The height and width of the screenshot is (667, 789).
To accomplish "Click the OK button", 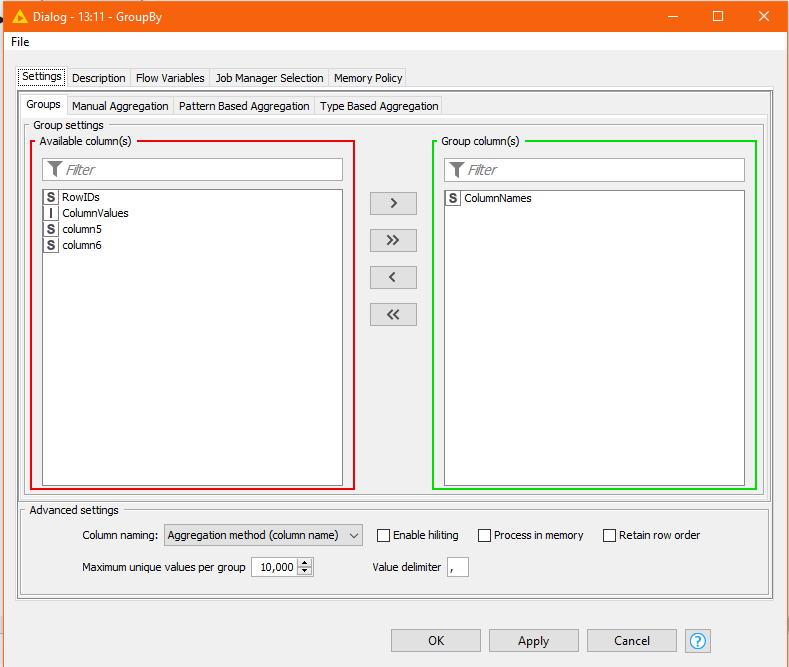I will 436,641.
